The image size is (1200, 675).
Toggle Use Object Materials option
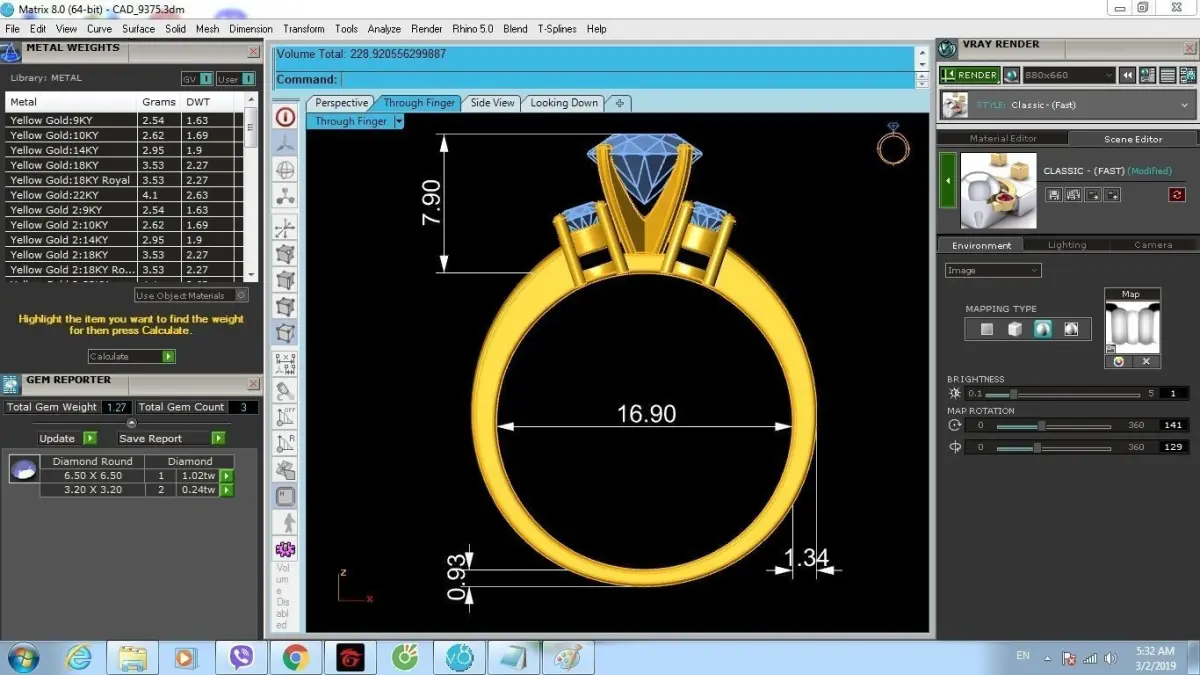pos(191,296)
